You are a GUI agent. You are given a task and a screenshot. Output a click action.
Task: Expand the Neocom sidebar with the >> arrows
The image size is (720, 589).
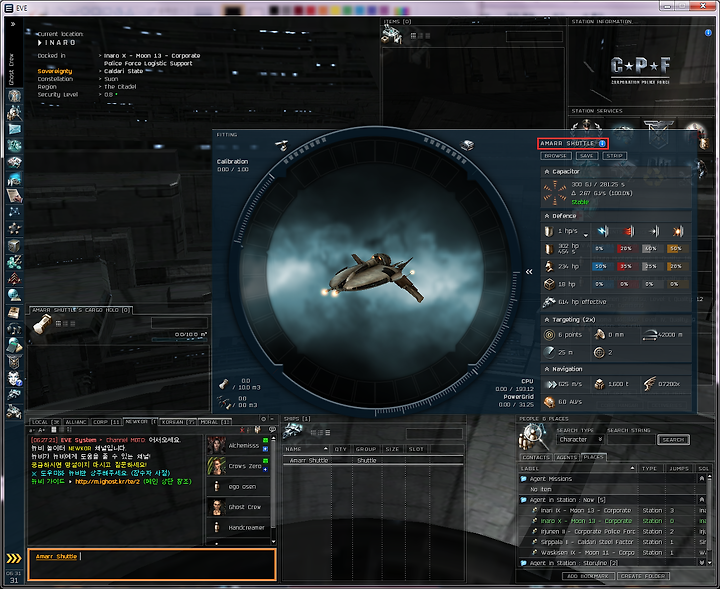[13, 24]
